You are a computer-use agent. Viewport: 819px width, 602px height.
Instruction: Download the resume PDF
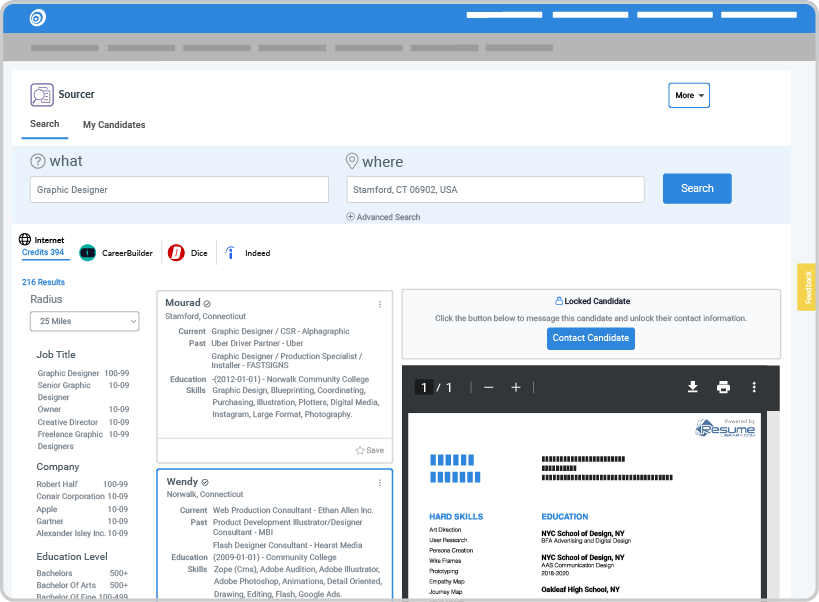(693, 387)
